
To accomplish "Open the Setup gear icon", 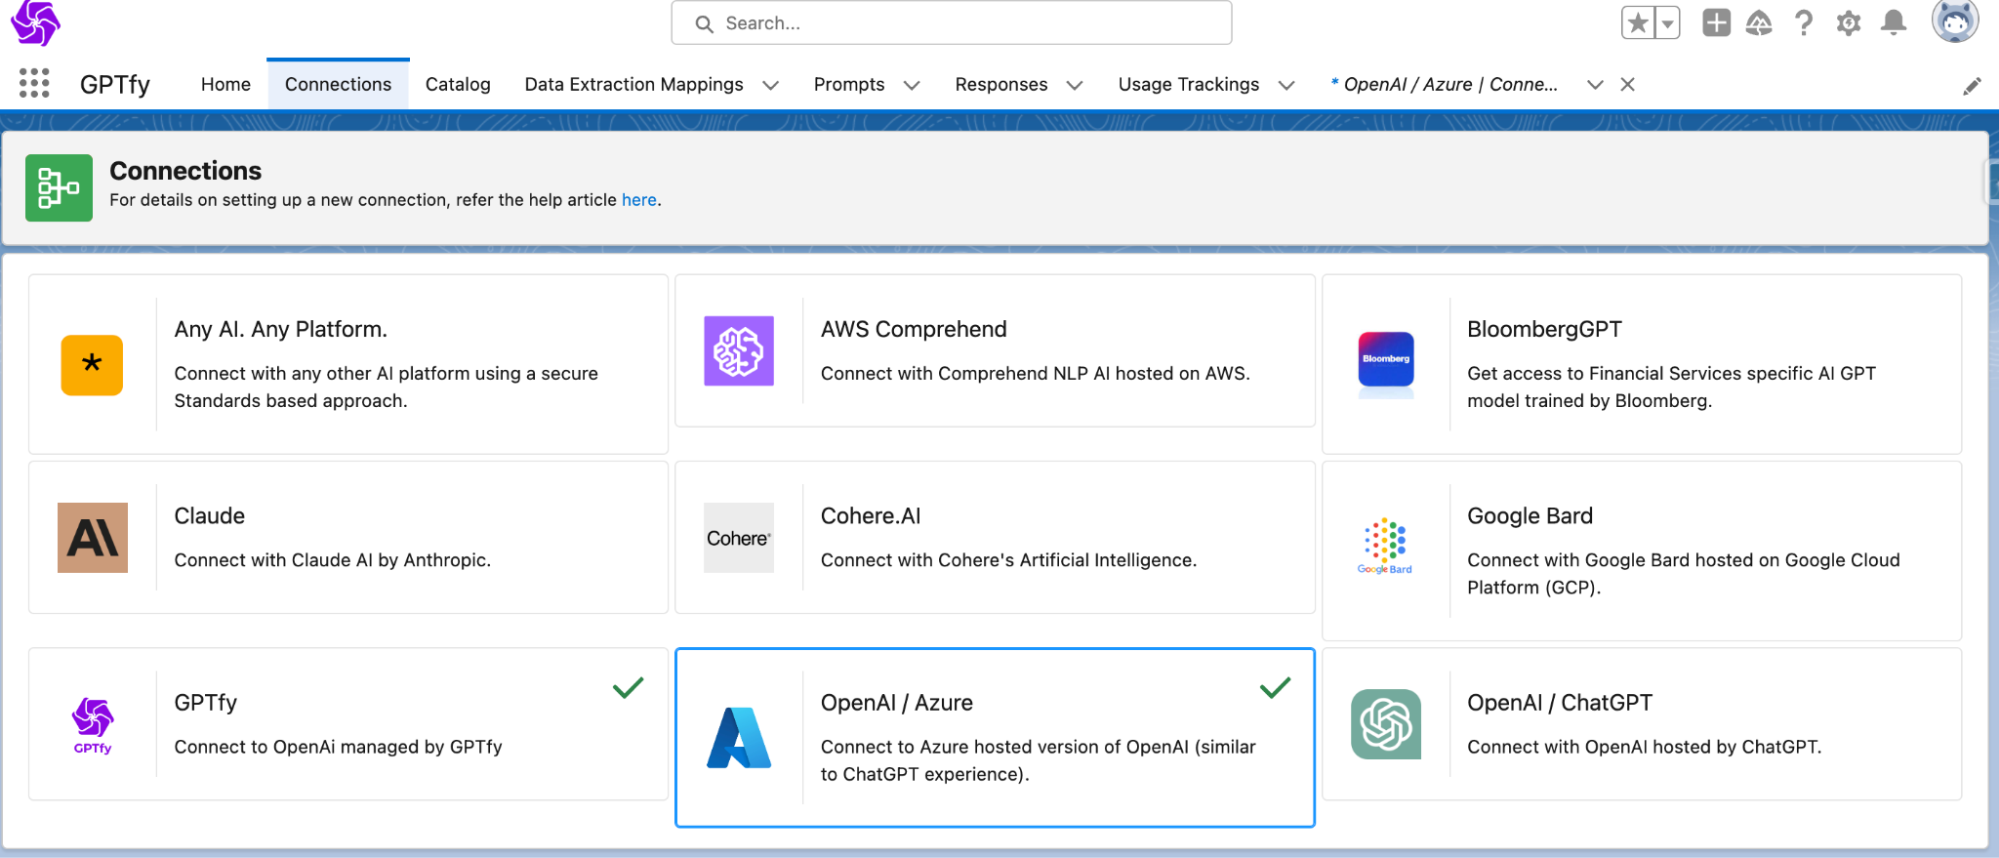I will point(1848,23).
